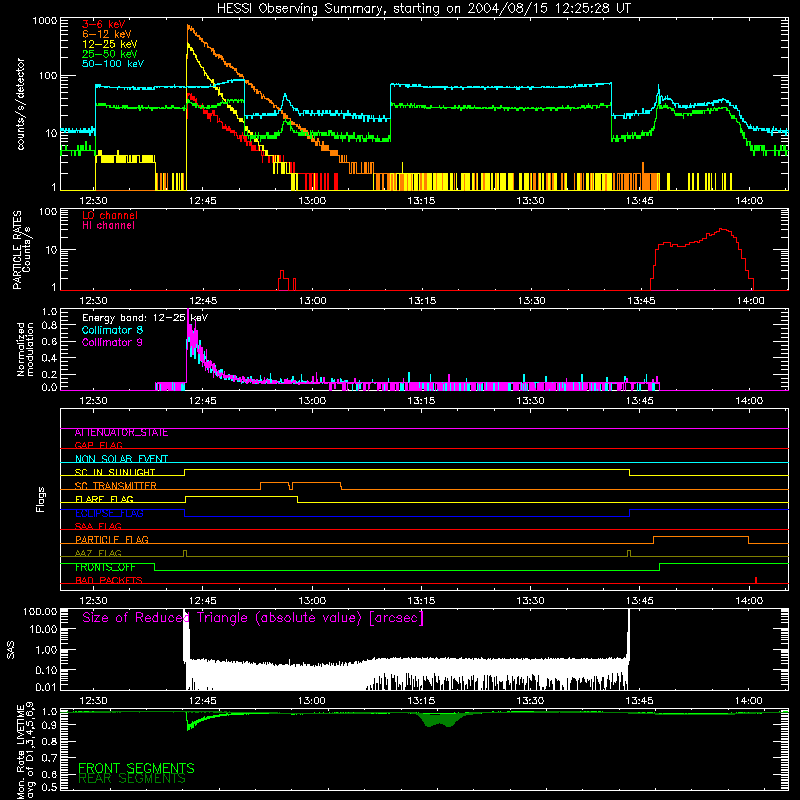
Task: Click 13:45 tick label under SAS plot
Action: (639, 701)
